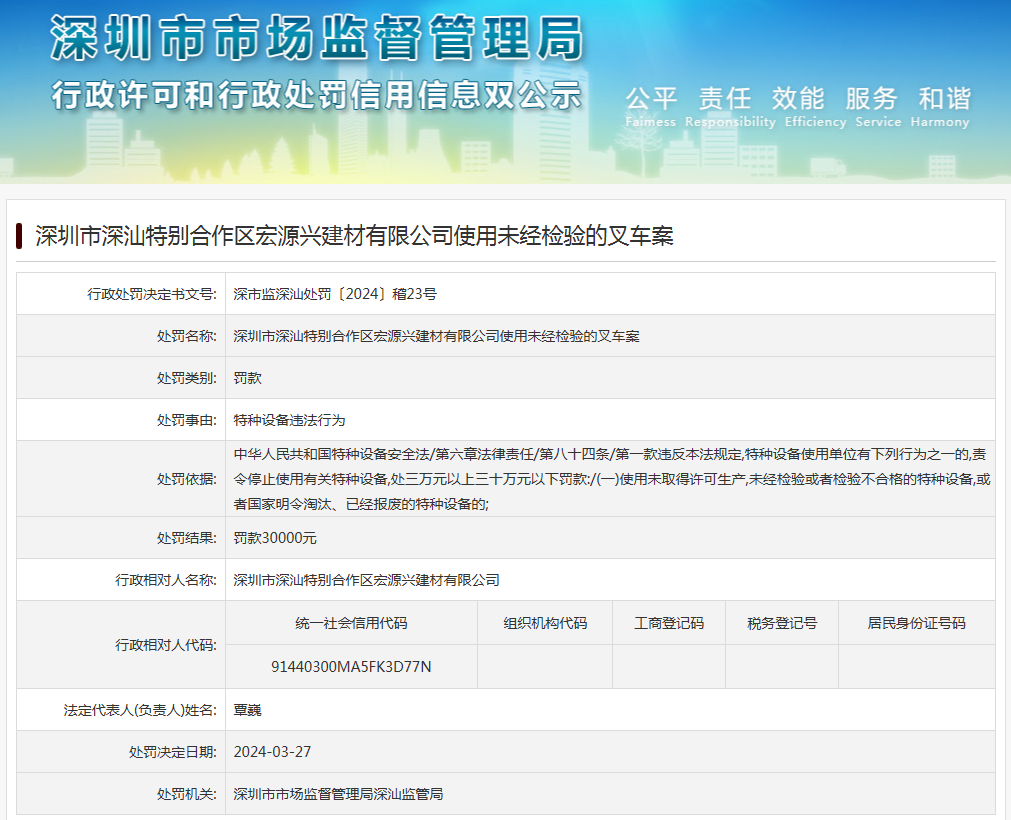Click the 组织机构代码 column header
This screenshot has height=820, width=1011.
[x=544, y=623]
